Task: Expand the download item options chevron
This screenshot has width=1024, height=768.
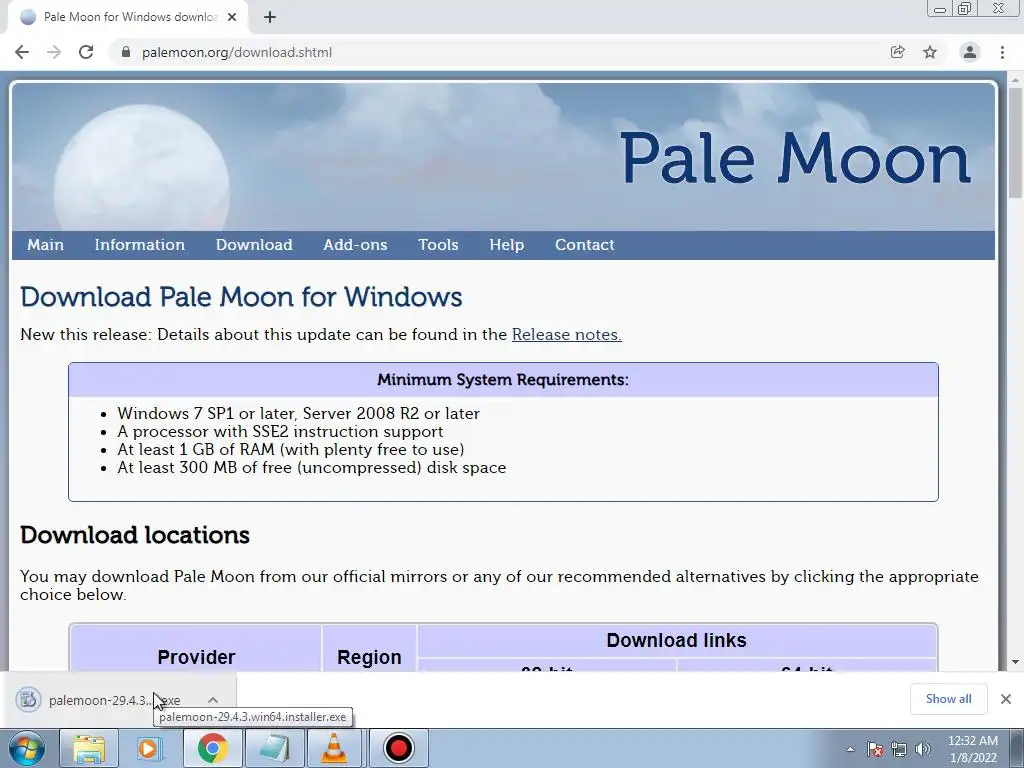Action: (213, 700)
